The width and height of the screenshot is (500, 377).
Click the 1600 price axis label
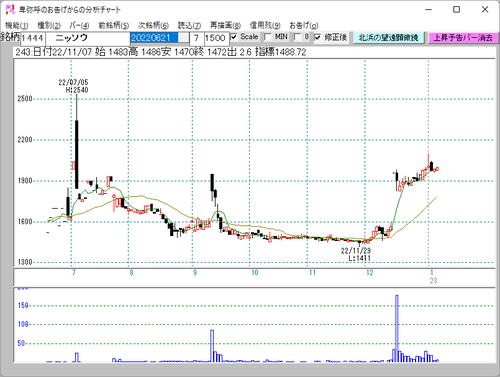click(x=25, y=222)
